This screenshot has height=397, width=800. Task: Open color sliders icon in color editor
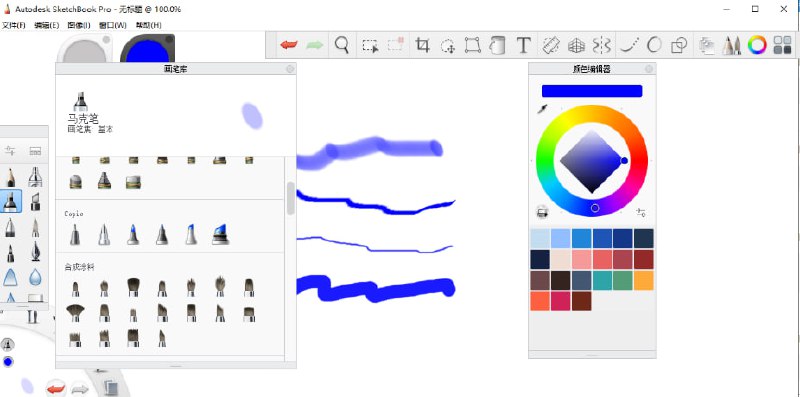[641, 212]
